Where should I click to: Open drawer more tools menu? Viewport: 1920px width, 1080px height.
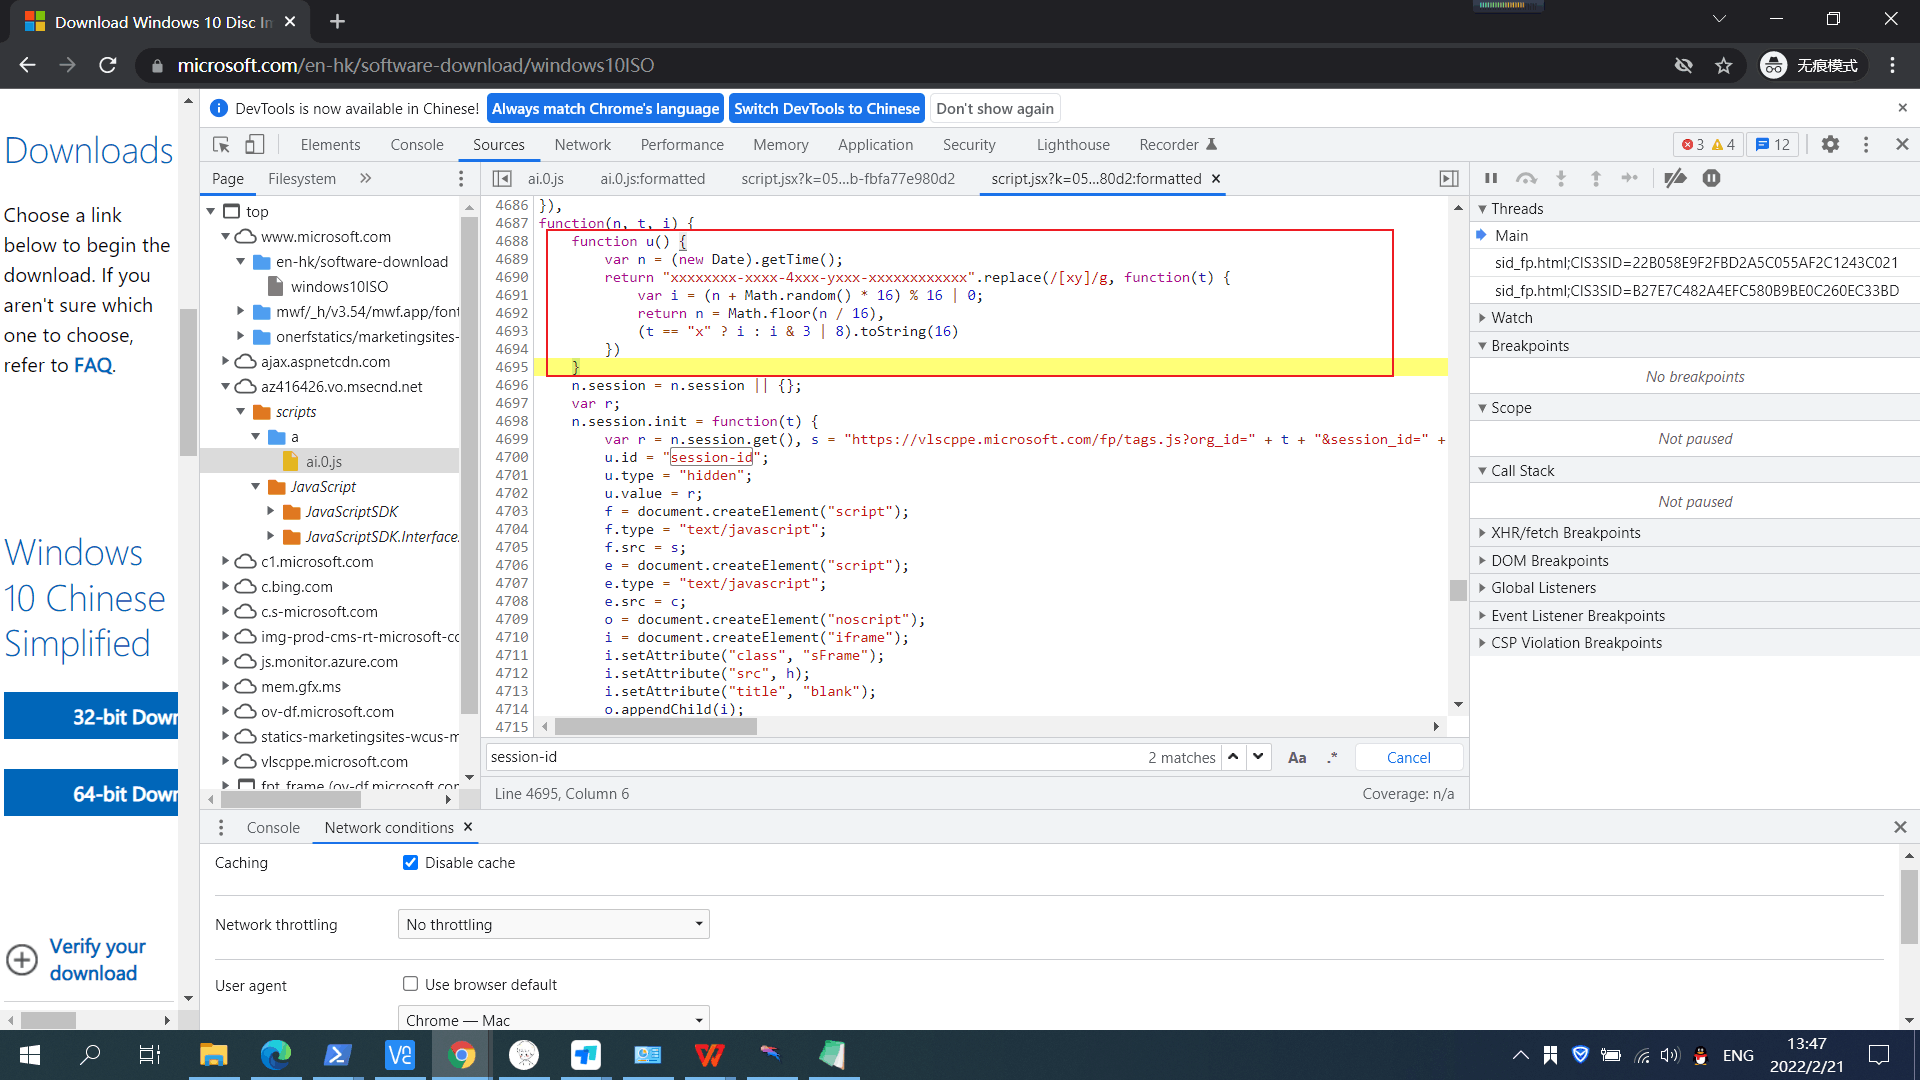pyautogui.click(x=221, y=828)
